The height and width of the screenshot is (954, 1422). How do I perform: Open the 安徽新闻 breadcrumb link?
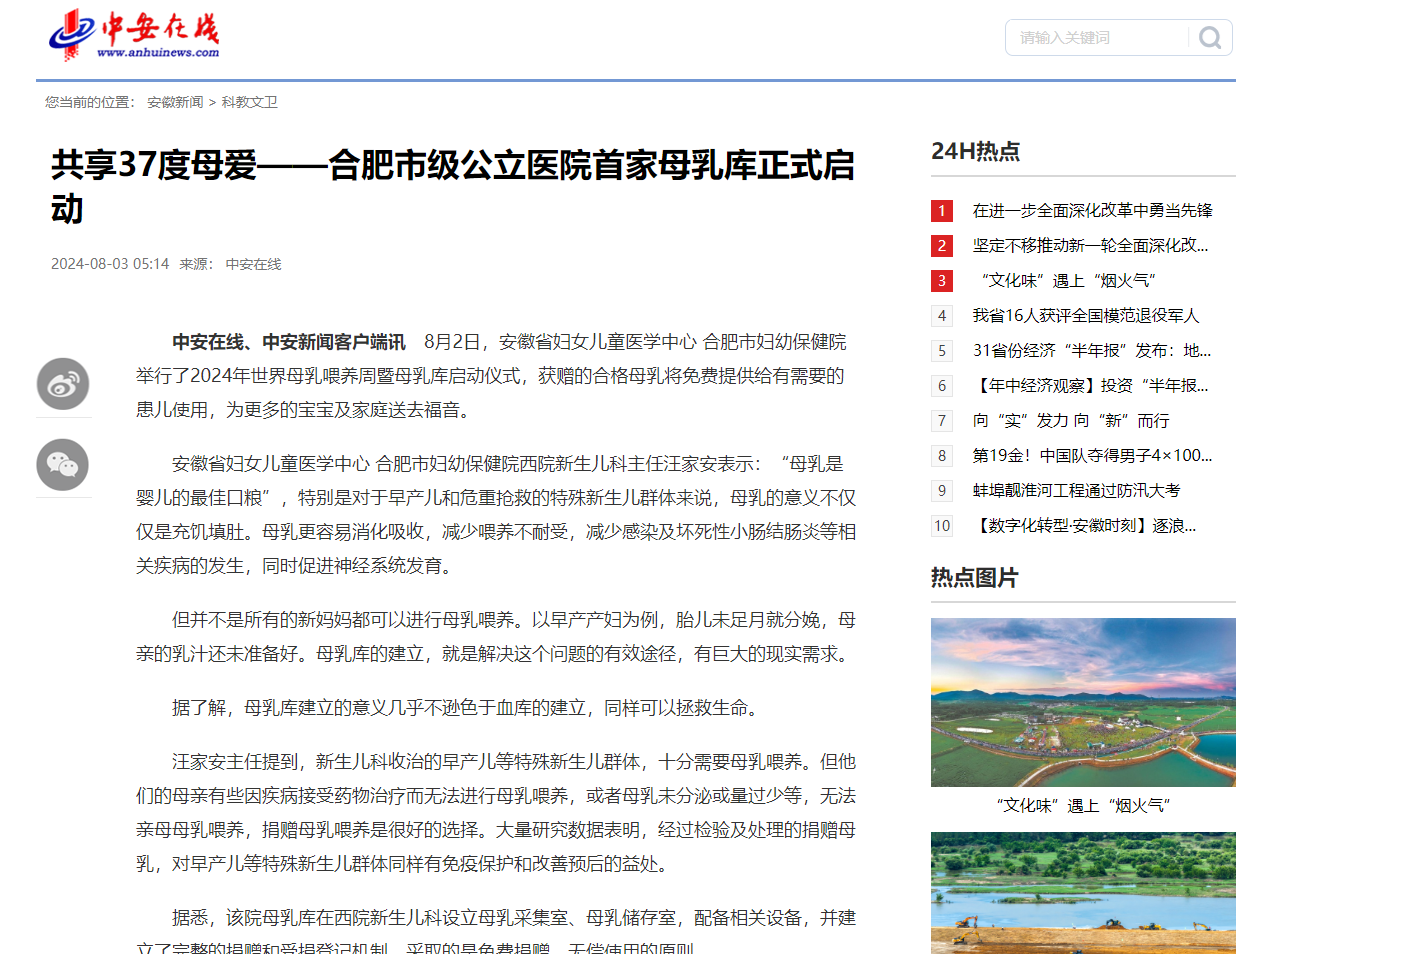point(175,102)
